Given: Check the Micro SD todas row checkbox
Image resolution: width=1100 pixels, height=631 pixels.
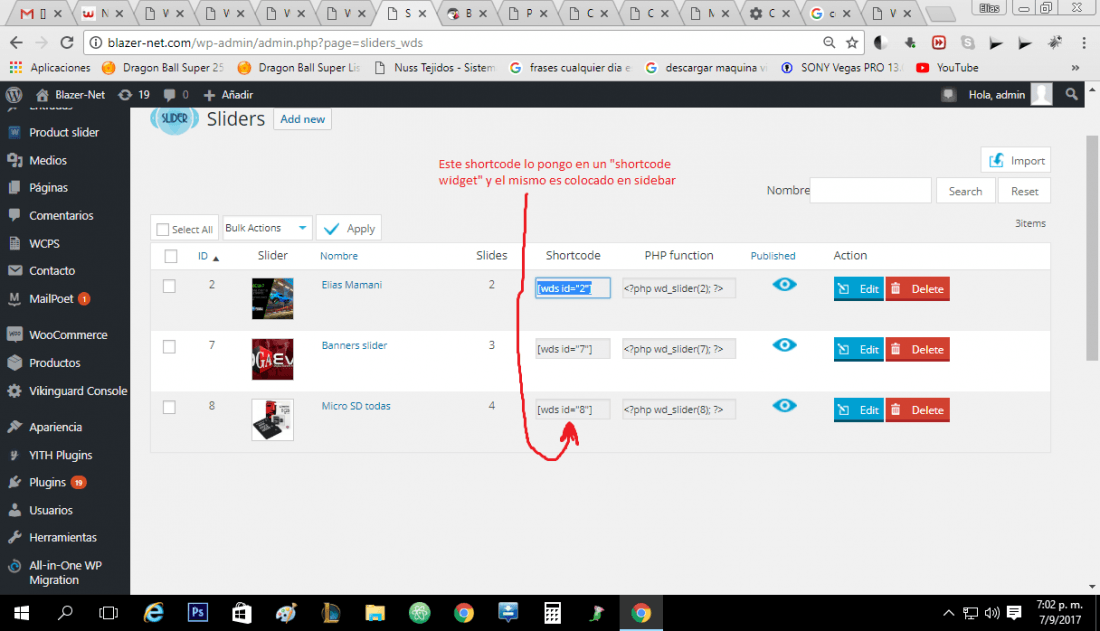Looking at the screenshot, I should (169, 407).
